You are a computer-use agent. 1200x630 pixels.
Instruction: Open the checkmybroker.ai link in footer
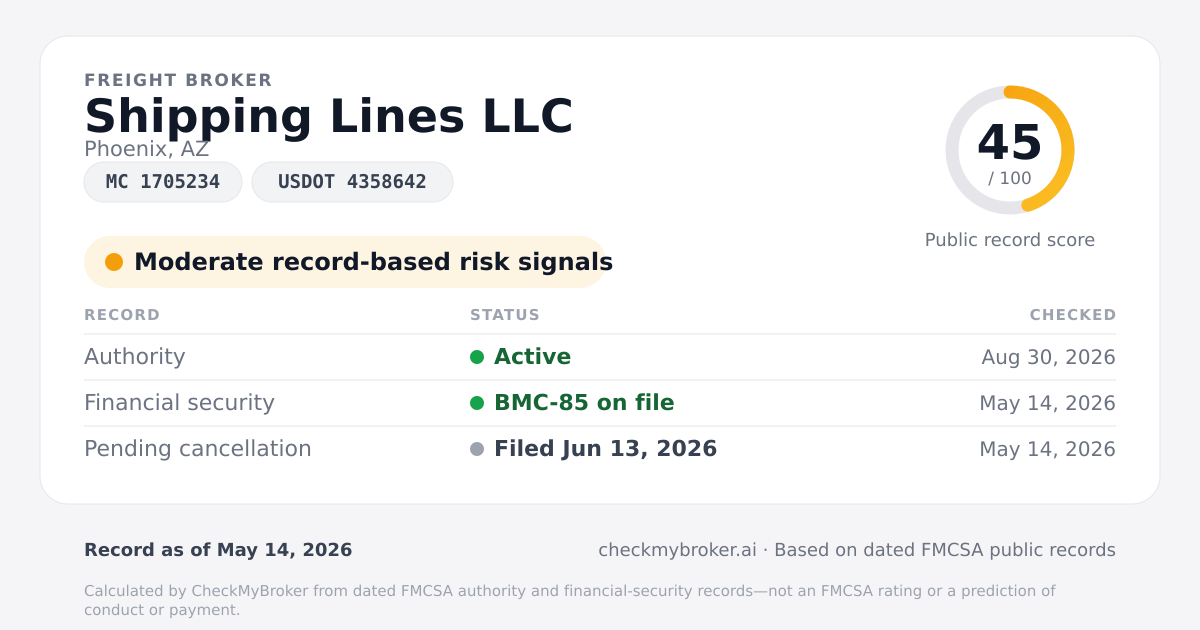click(677, 550)
